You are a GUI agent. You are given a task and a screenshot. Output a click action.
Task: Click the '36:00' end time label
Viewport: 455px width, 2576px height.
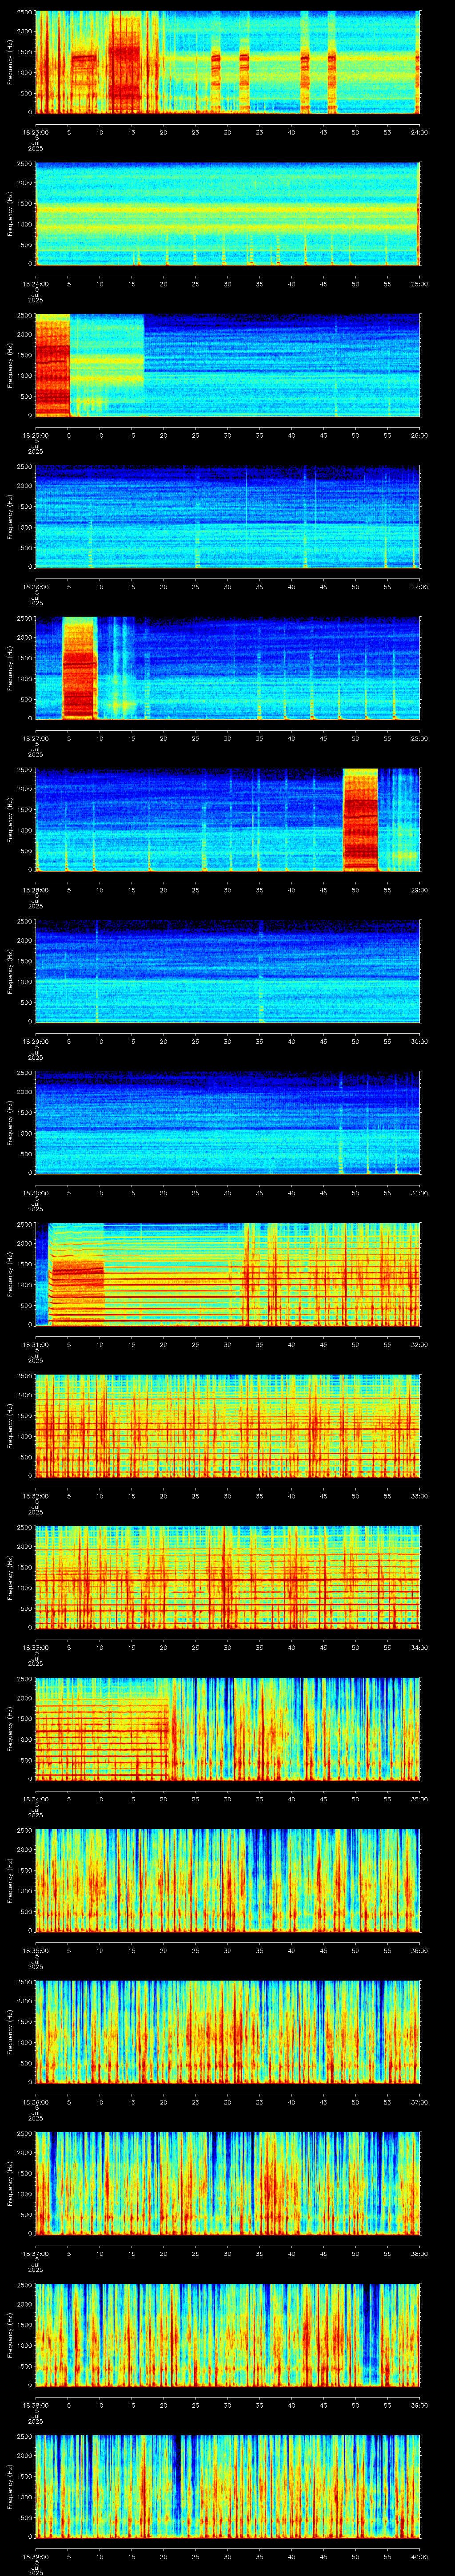tap(420, 1950)
